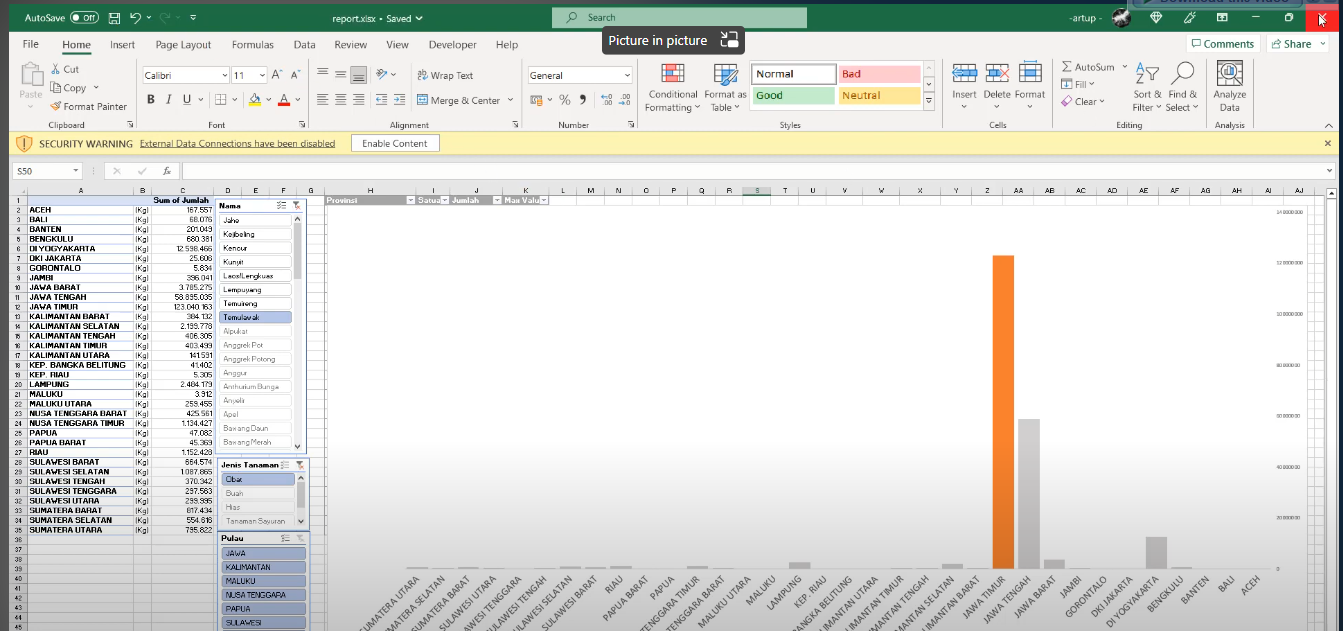The image size is (1343, 631).
Task: Click the Sort & Filter icon
Action: click(1148, 75)
